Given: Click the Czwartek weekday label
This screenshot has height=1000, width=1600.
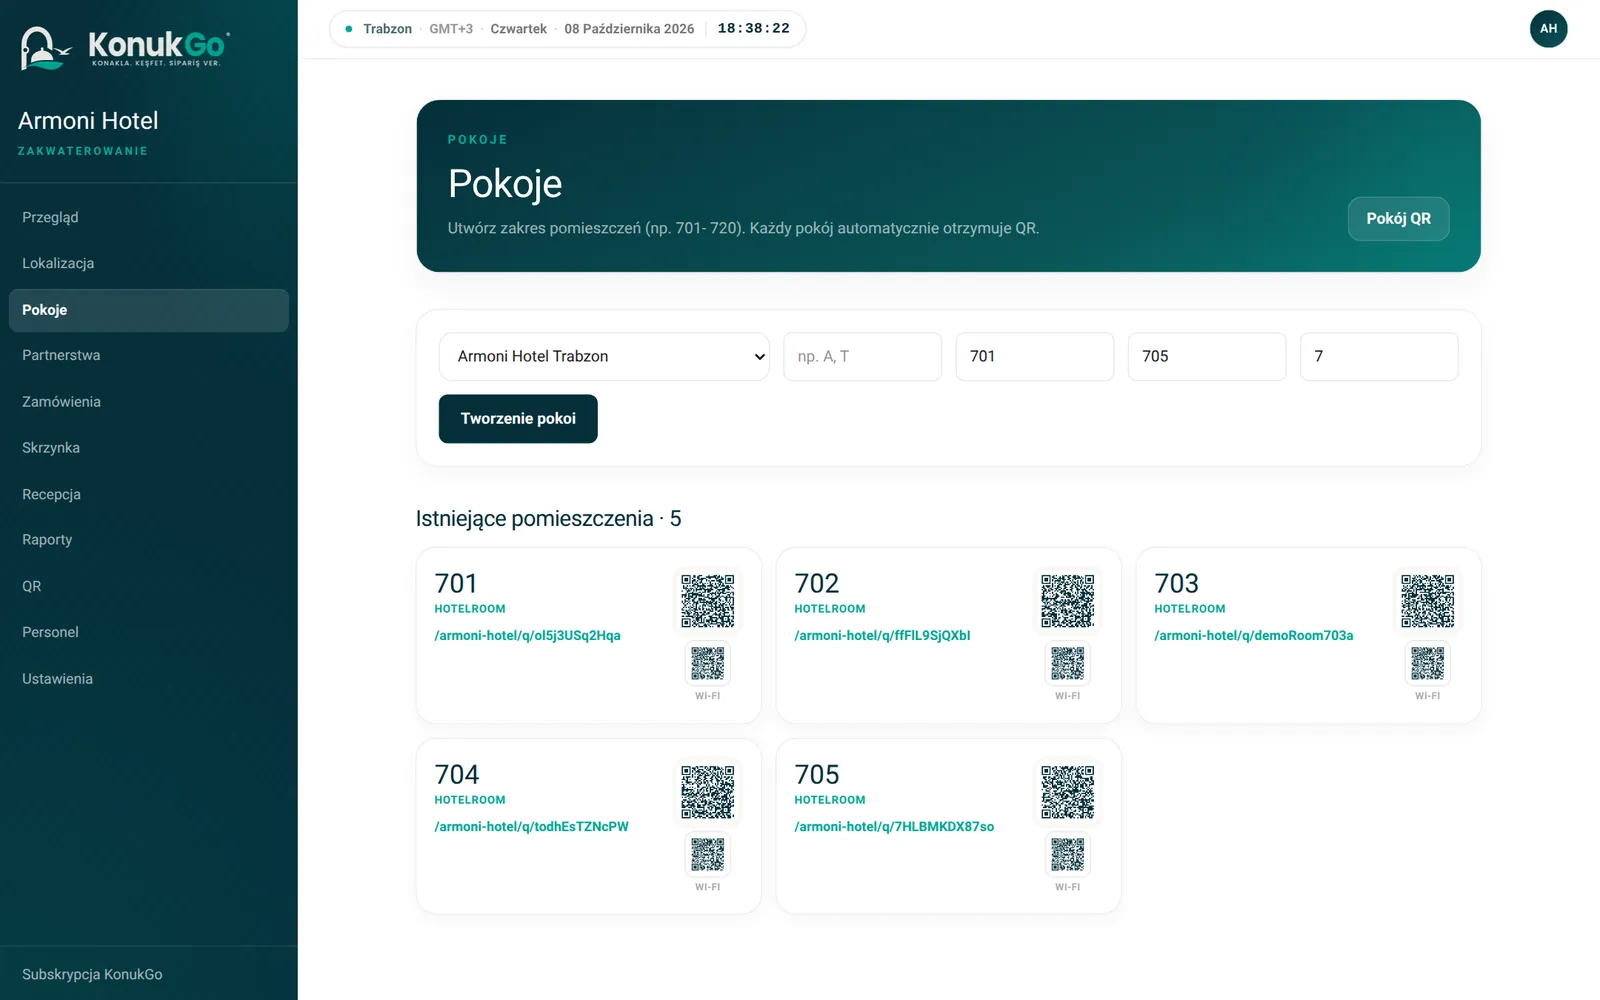Looking at the screenshot, I should tap(518, 29).
